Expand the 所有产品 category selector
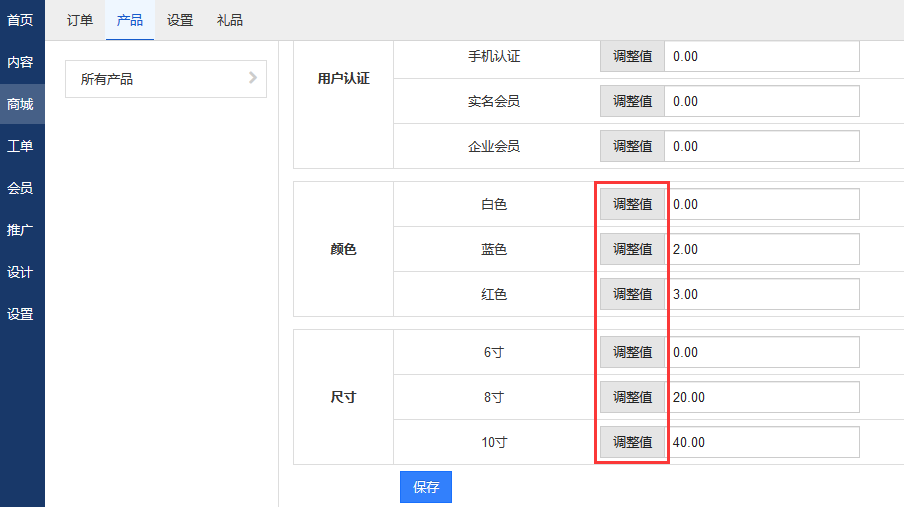Viewport: 904px width, 507px height. tap(166, 79)
